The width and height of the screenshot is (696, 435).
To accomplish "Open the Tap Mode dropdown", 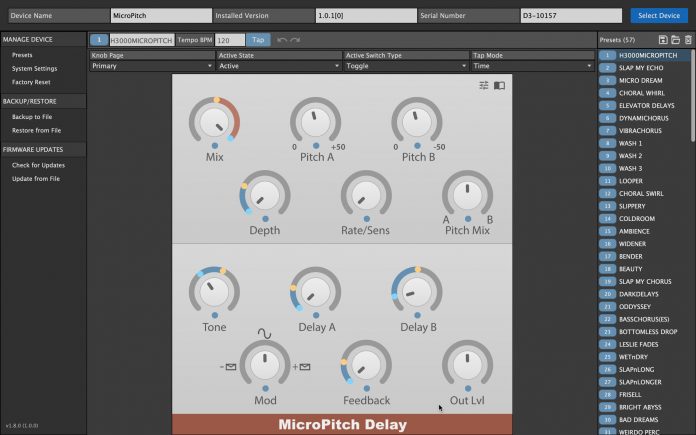I will (532, 65).
